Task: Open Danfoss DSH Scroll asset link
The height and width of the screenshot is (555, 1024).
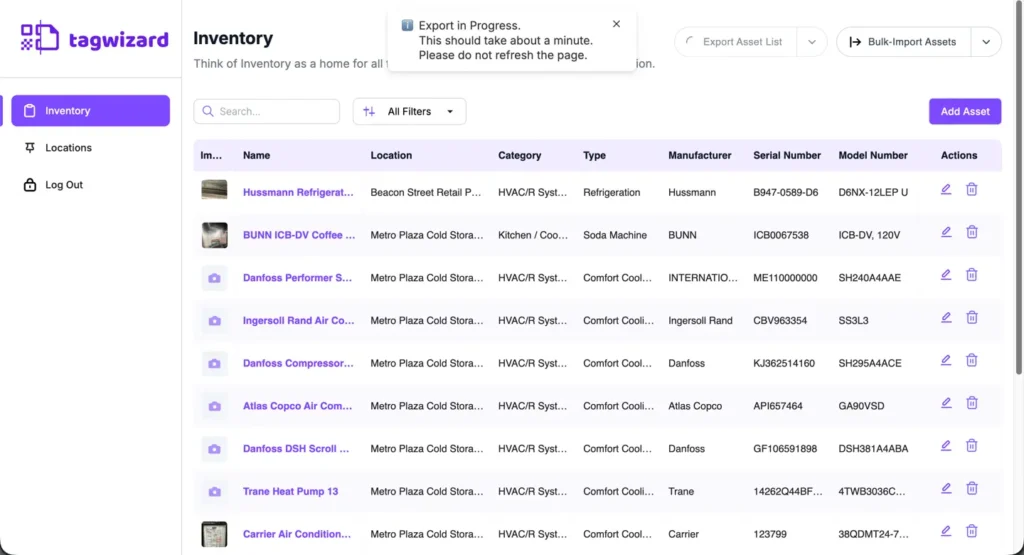Action: click(x=296, y=449)
